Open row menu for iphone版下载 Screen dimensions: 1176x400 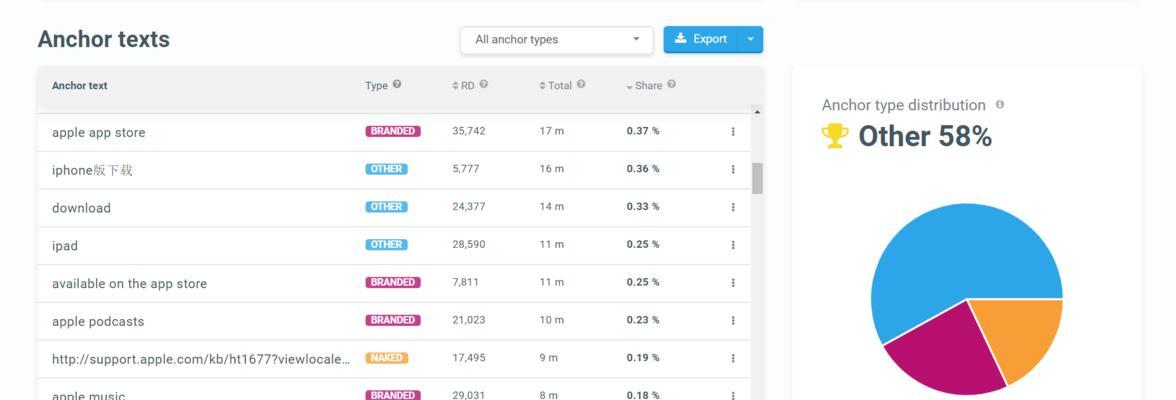733,170
